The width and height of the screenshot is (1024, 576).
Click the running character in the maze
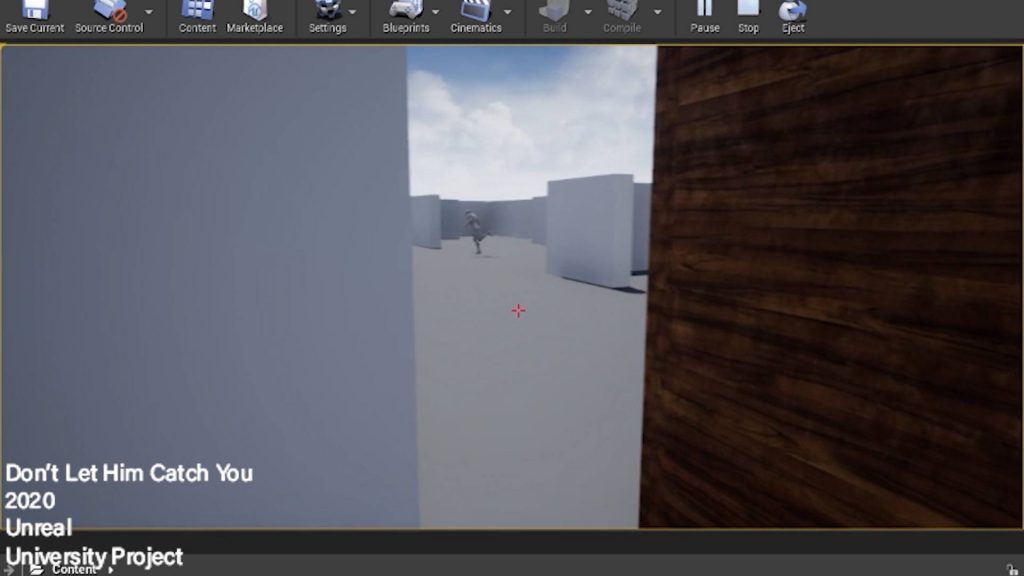pos(476,232)
